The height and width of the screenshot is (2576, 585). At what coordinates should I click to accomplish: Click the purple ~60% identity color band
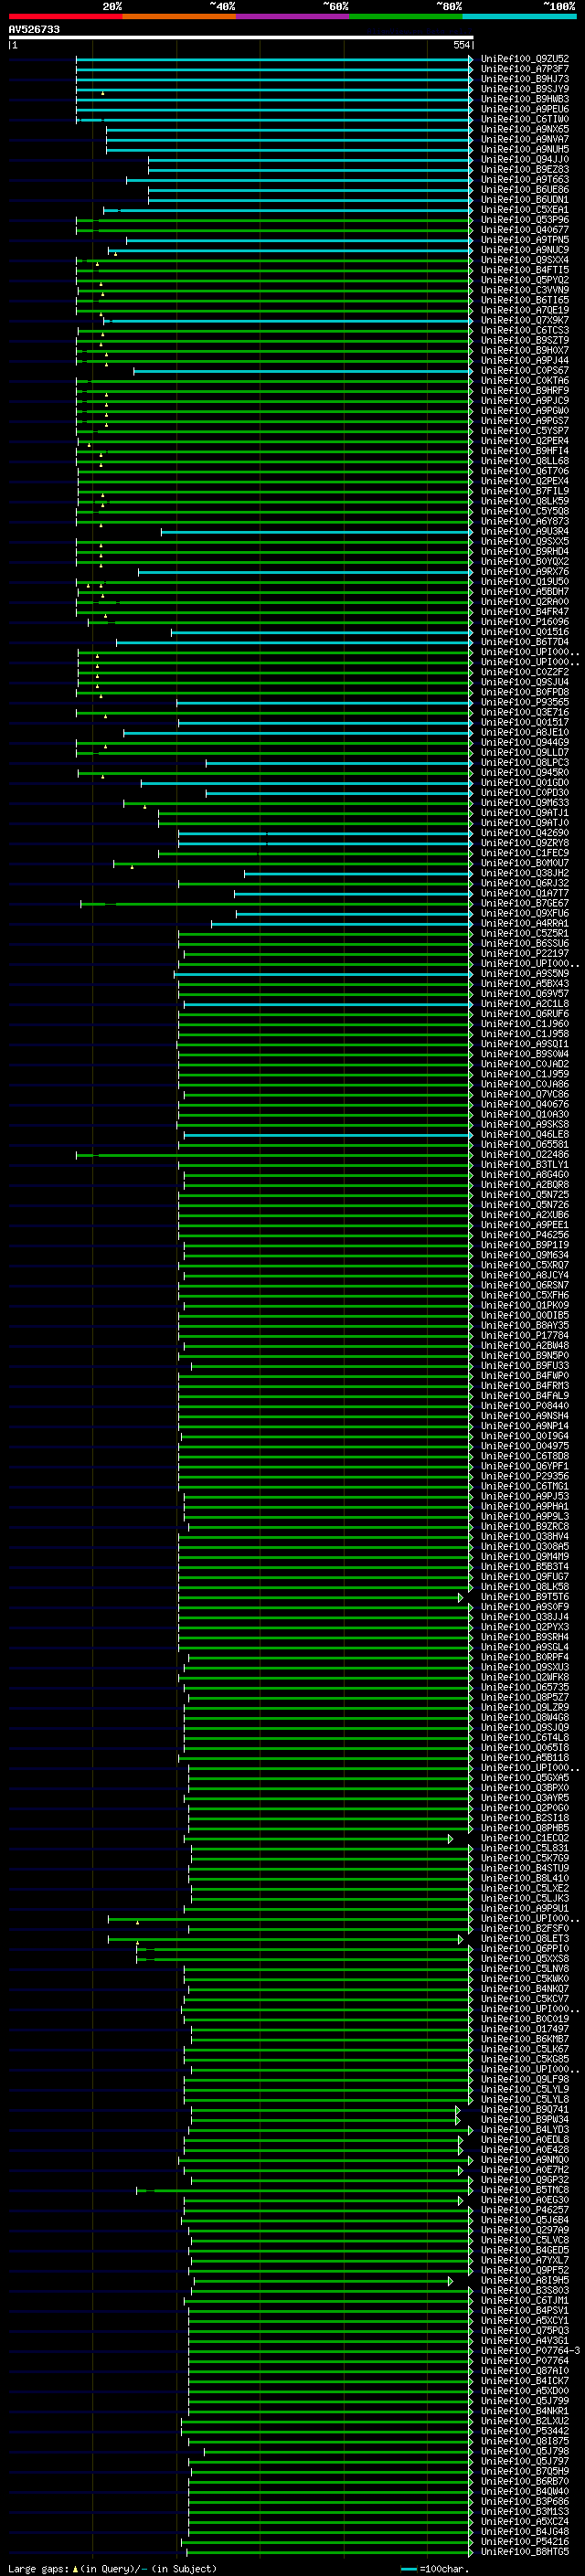click(x=293, y=16)
